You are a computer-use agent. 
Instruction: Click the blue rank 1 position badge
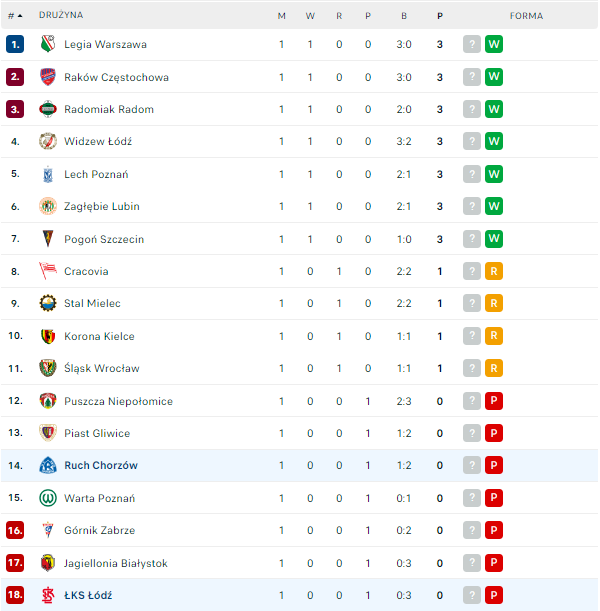click(14, 44)
